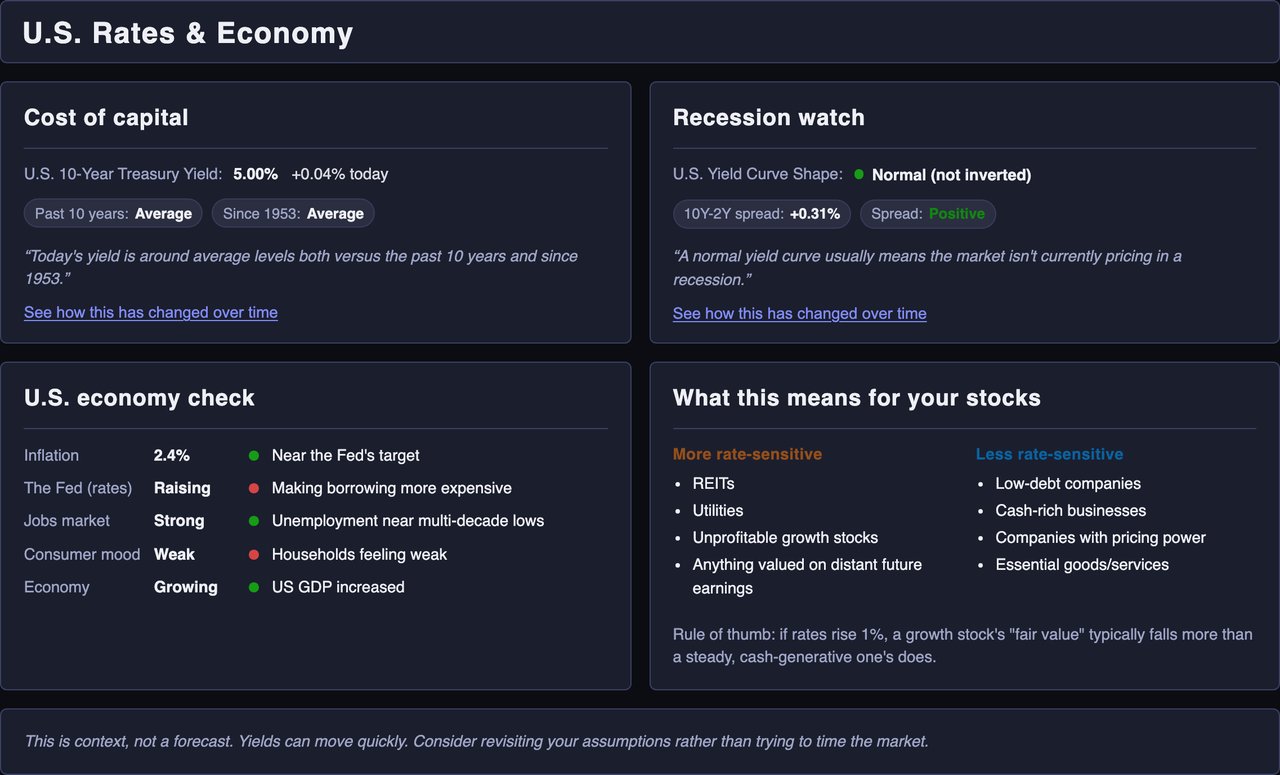Click Households feeling weak text

pyautogui.click(x=359, y=554)
